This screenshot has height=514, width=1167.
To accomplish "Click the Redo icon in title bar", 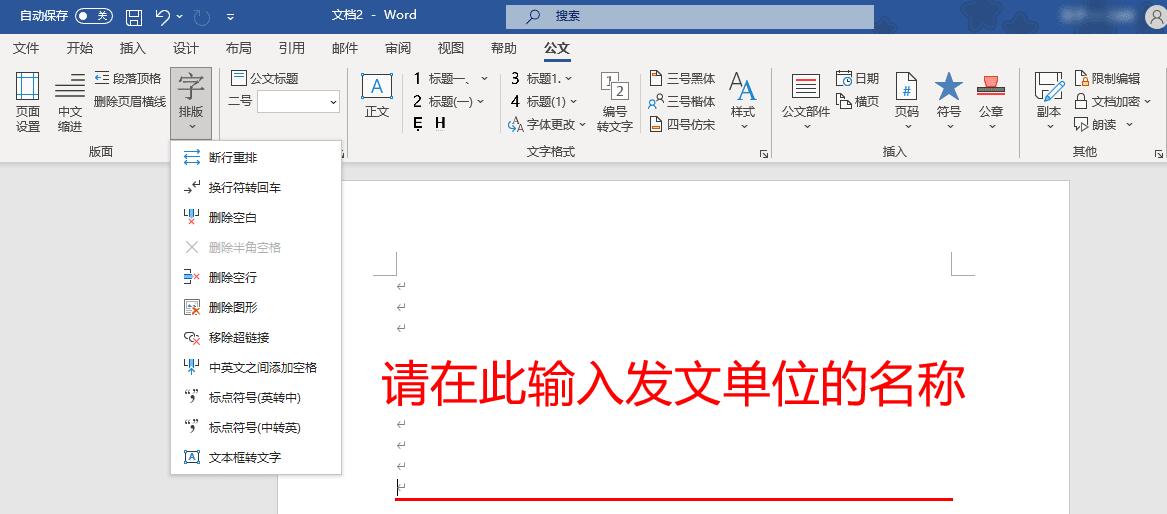I will tap(202, 16).
